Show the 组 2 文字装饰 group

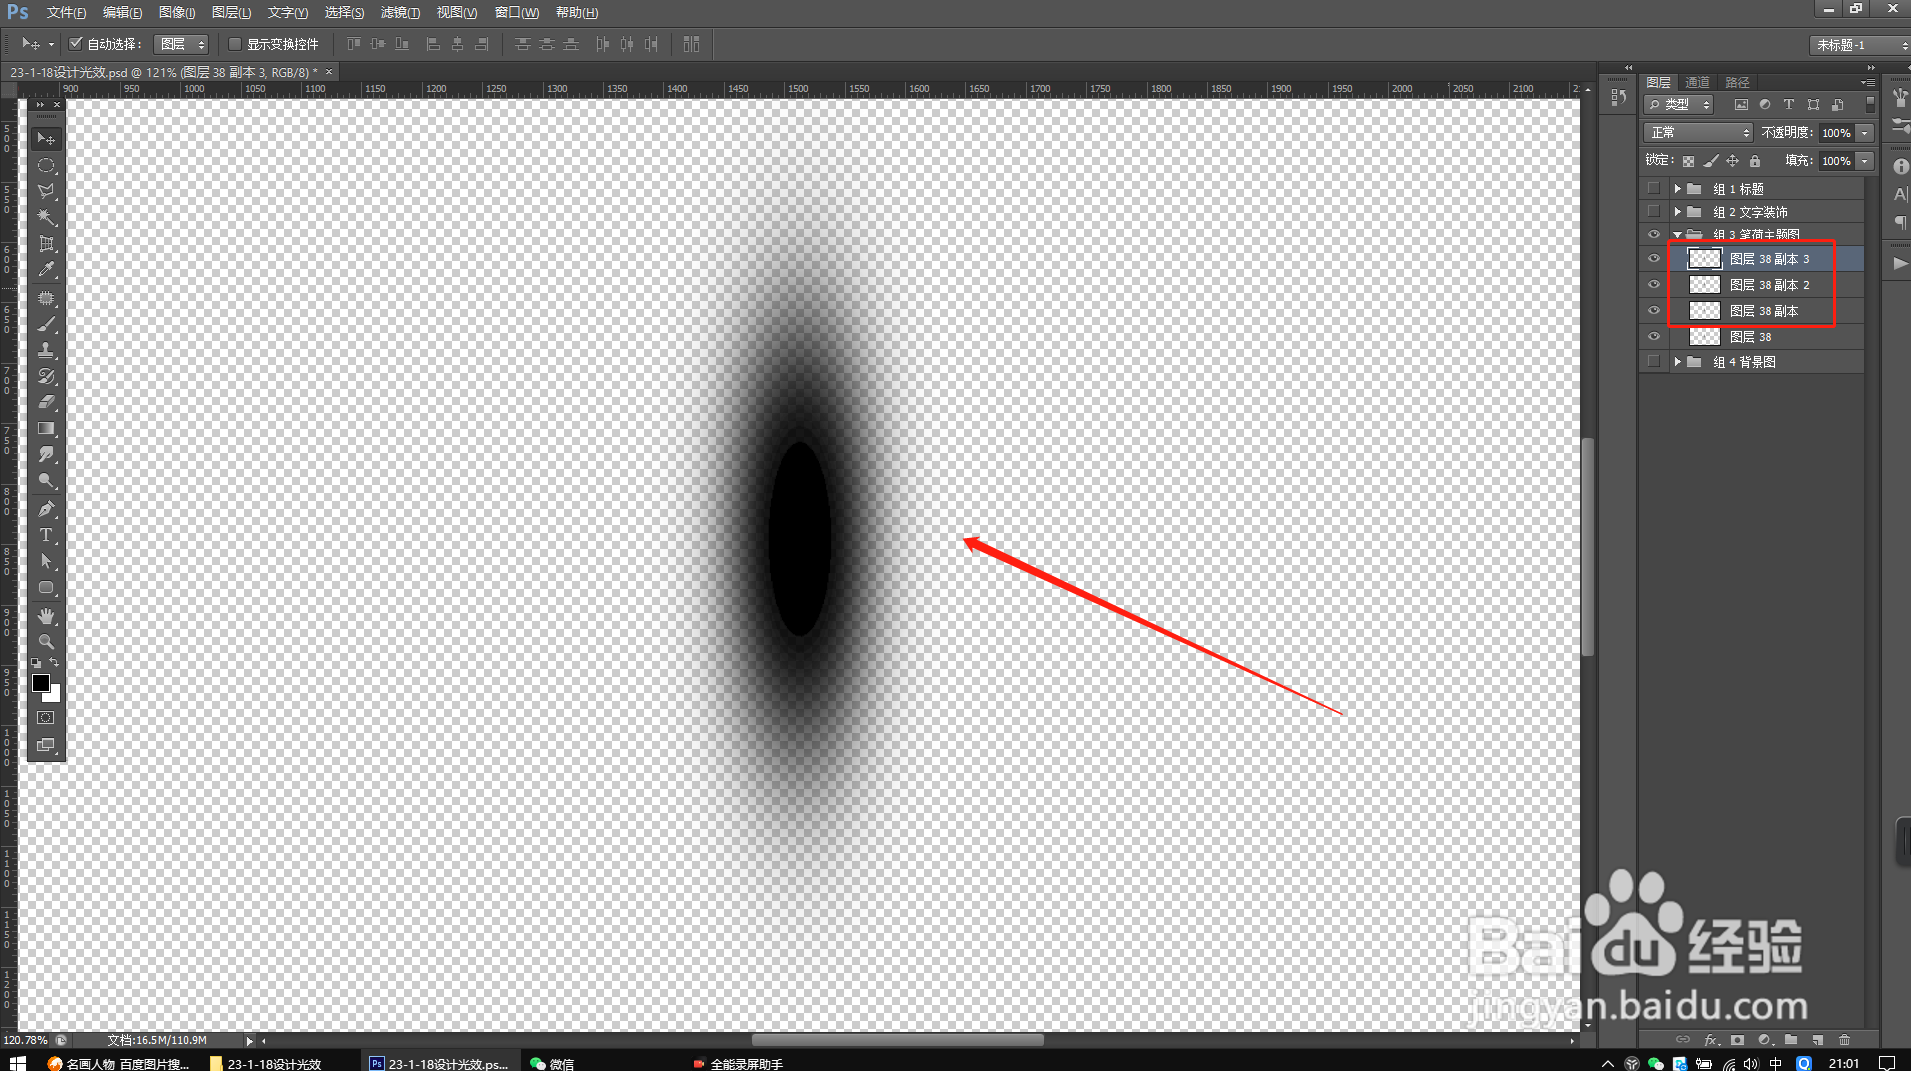coord(1653,211)
